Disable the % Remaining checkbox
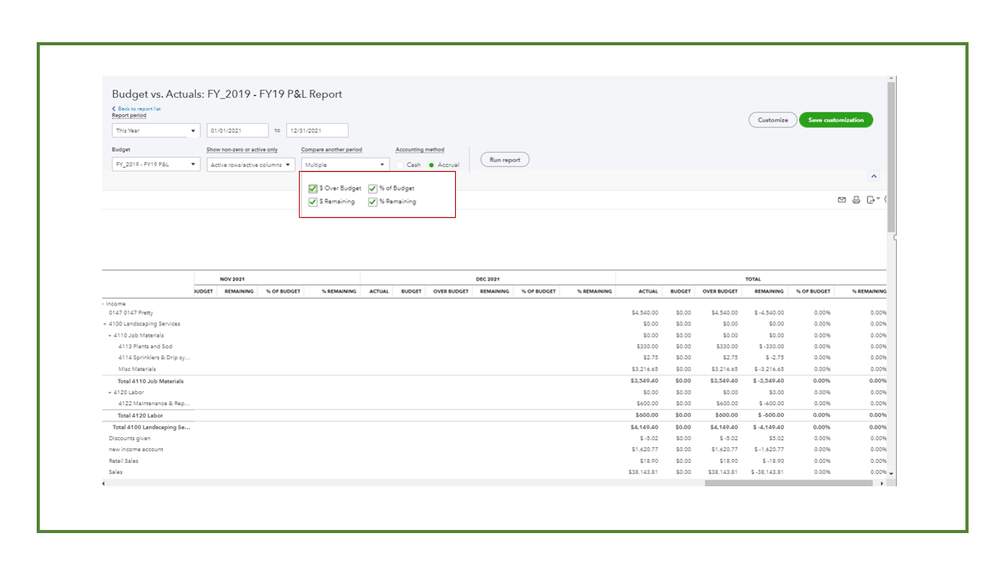 tap(372, 202)
